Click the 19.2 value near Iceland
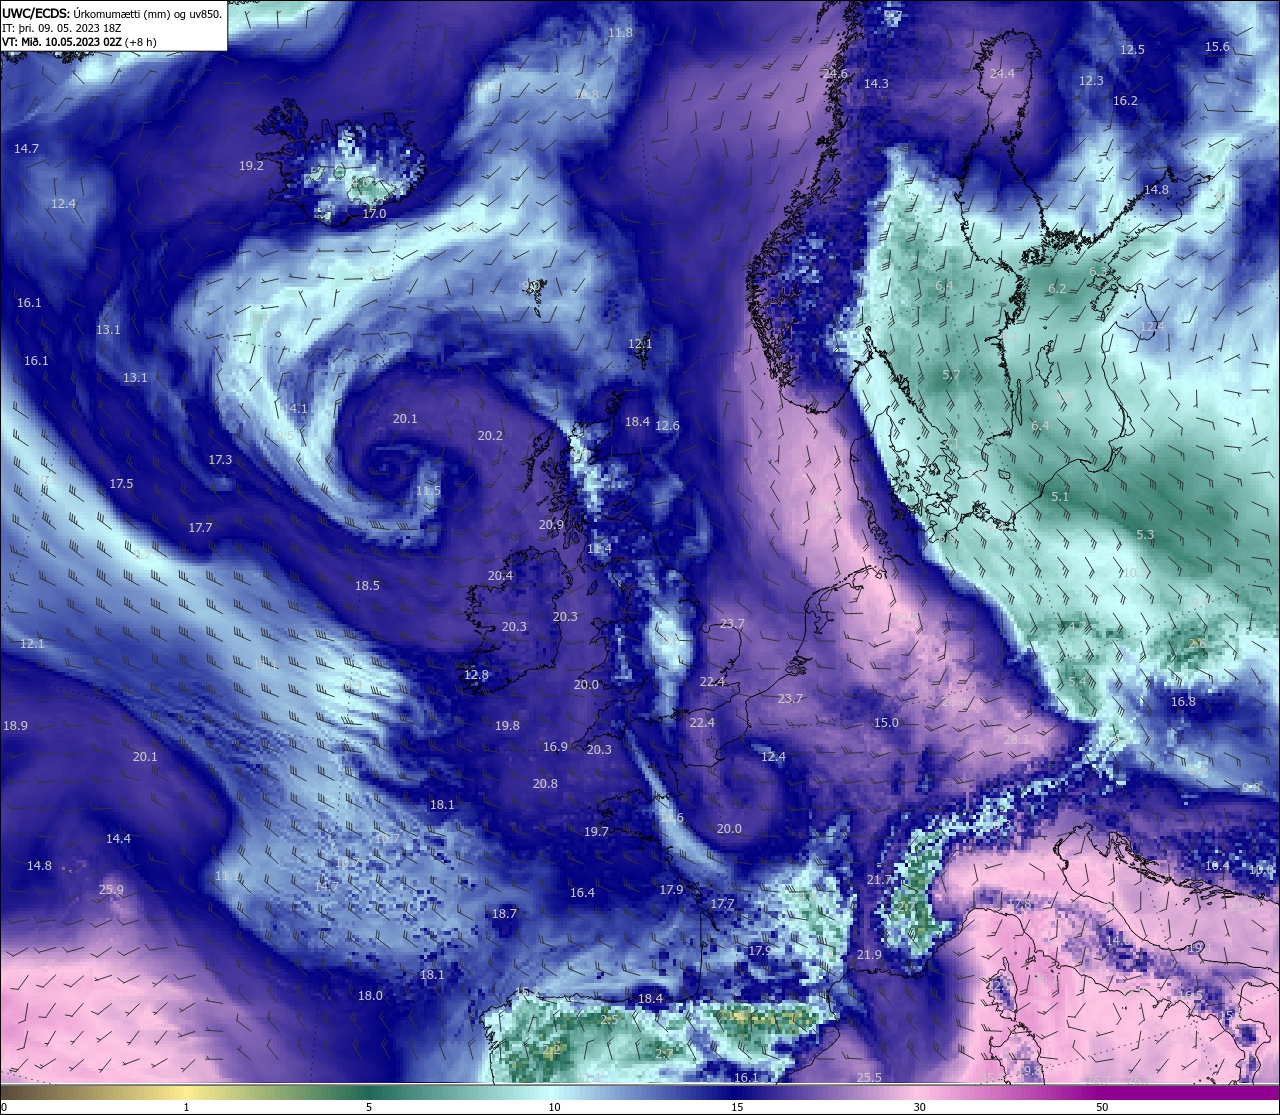This screenshot has width=1280, height=1115. point(251,166)
